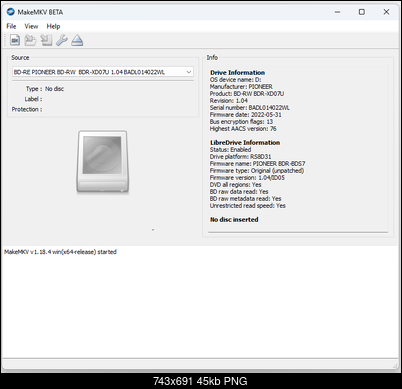Click the 'Drive platform: RS8D31' line
The image size is (402, 389).
240,157
